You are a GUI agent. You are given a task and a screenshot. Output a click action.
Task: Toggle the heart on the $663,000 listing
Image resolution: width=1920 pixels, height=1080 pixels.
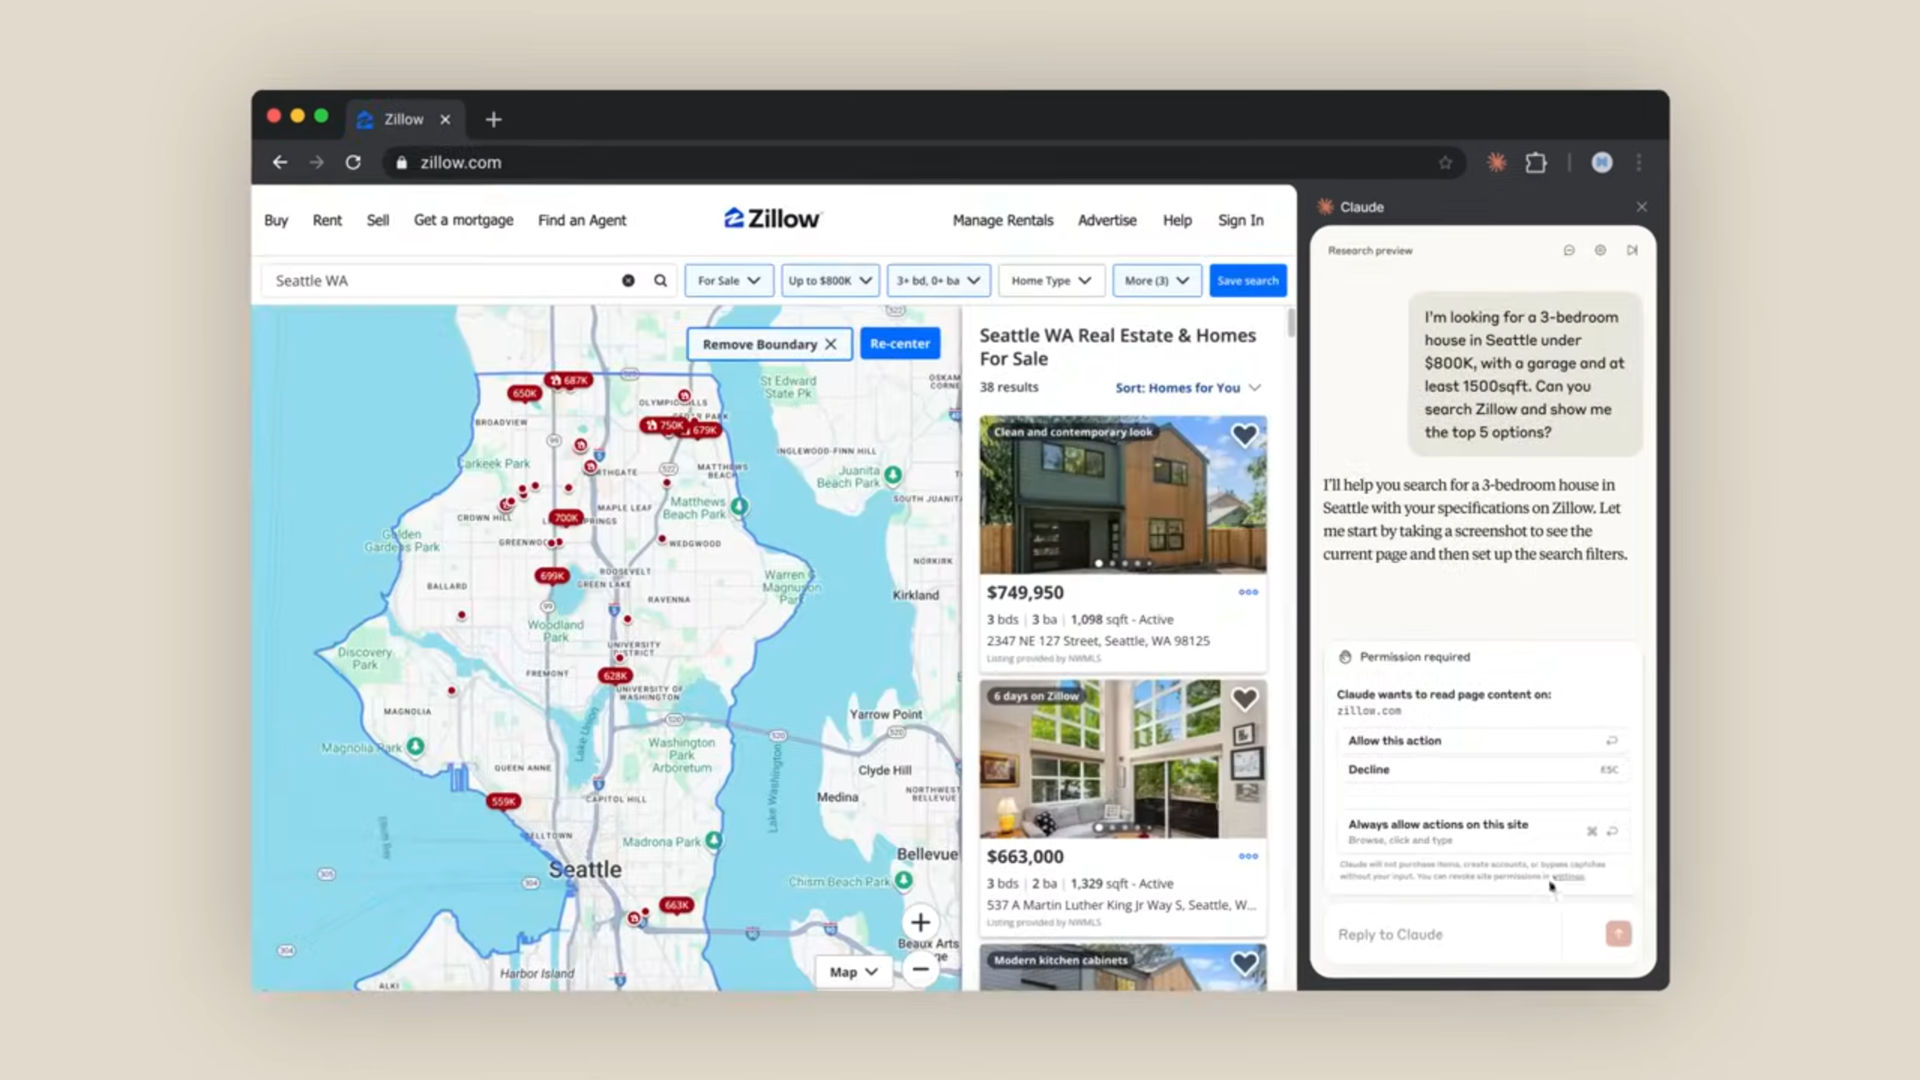(x=1245, y=699)
